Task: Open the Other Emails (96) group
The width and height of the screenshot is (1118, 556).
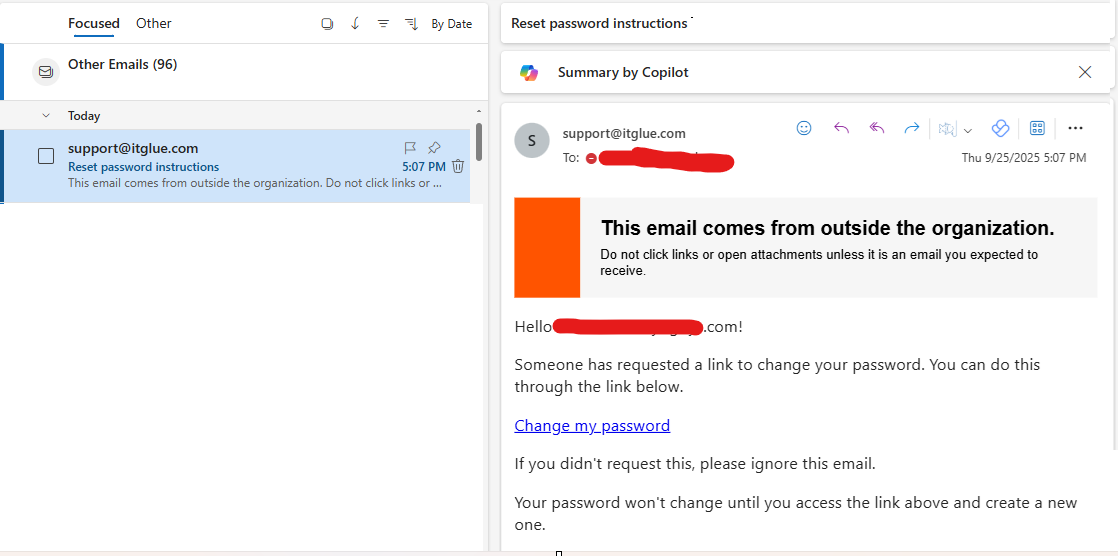Action: click(x=122, y=65)
